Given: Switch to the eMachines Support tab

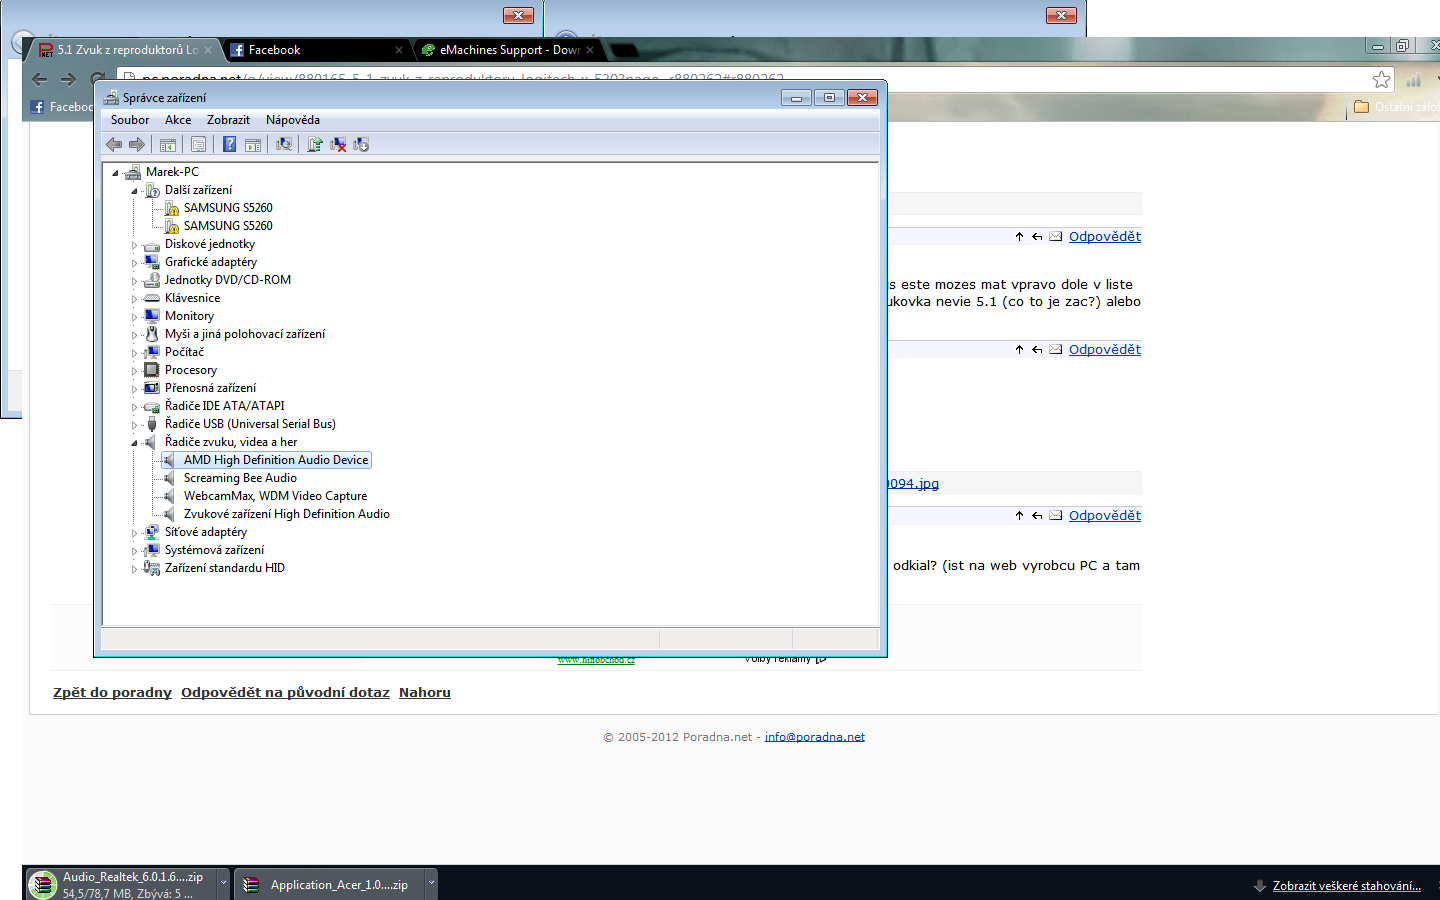Looking at the screenshot, I should tap(508, 50).
